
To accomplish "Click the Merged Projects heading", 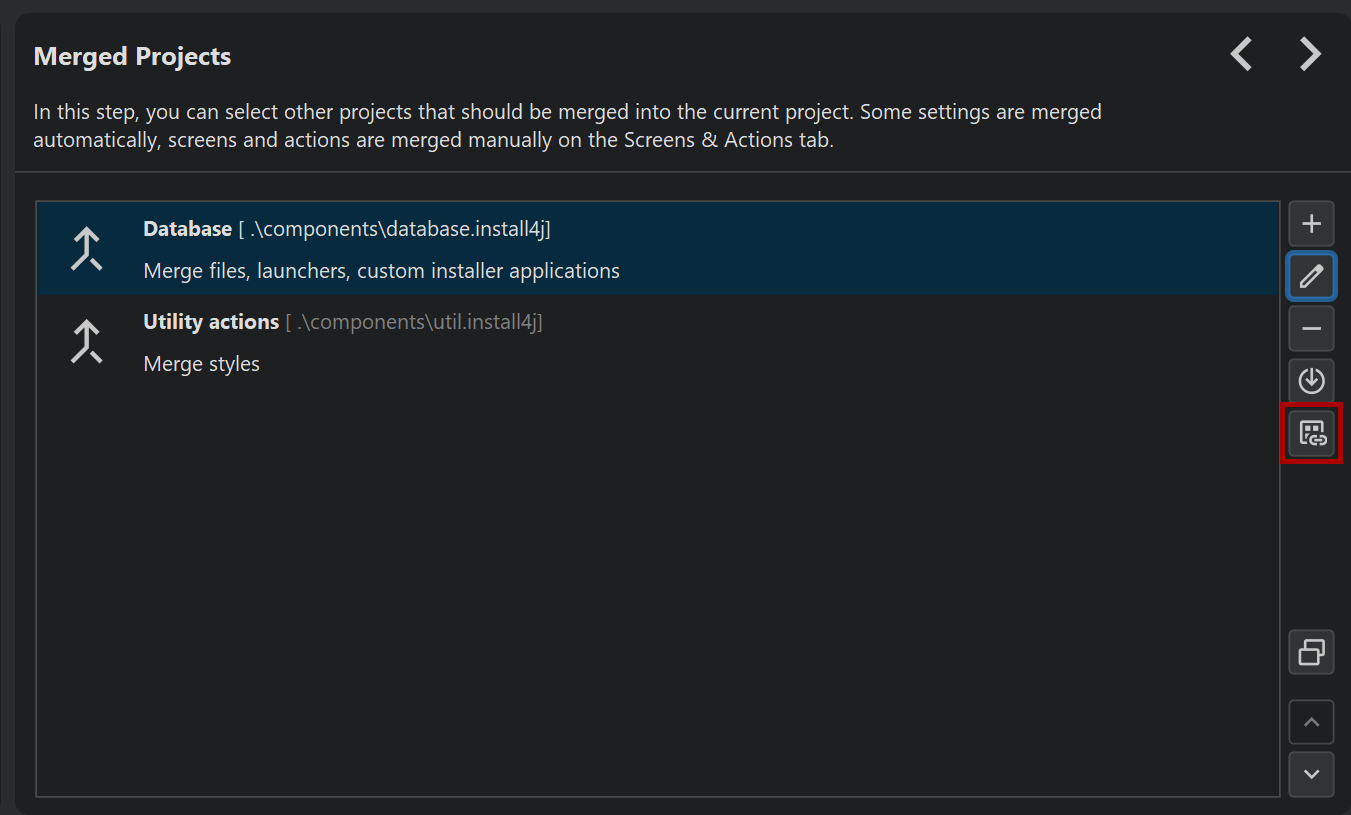I will point(132,57).
